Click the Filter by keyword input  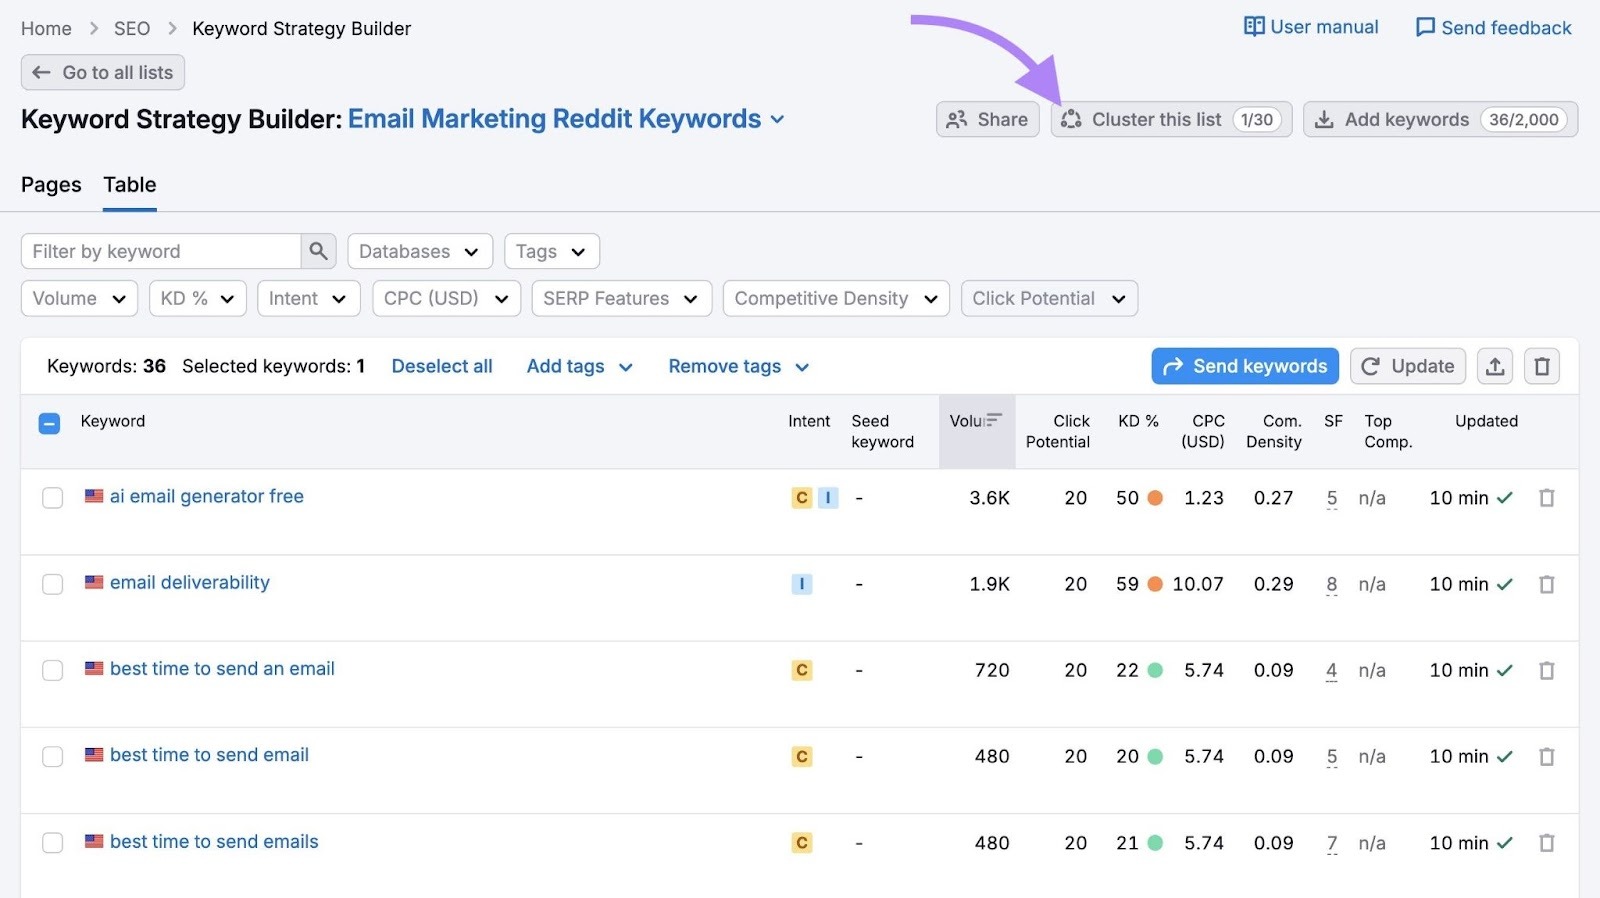click(x=160, y=251)
